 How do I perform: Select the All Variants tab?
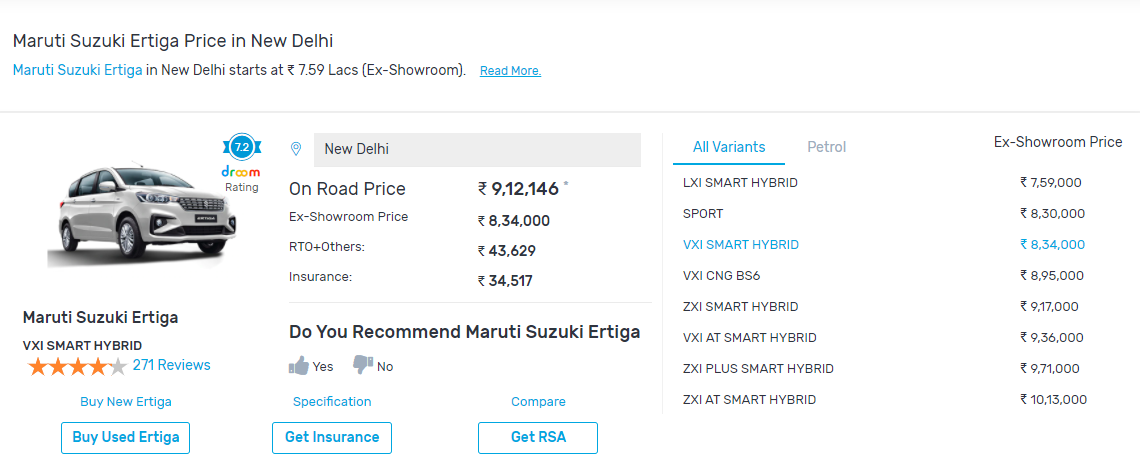pyautogui.click(x=729, y=147)
